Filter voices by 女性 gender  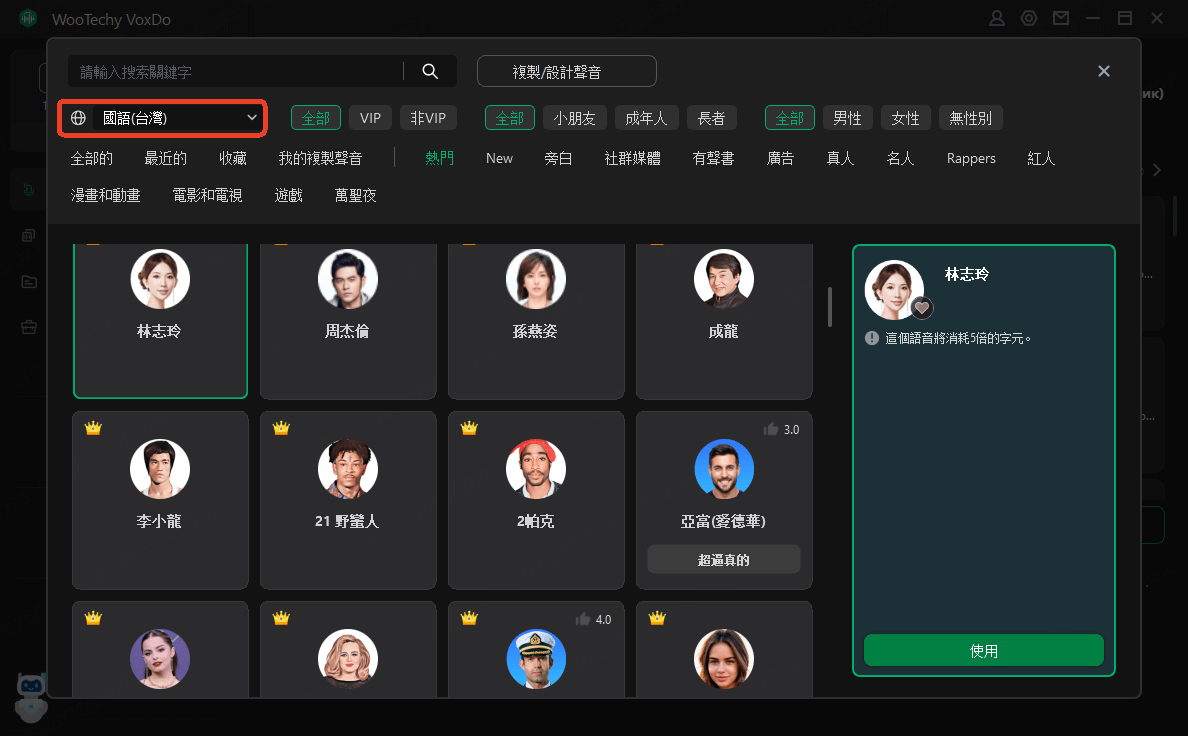pos(905,118)
